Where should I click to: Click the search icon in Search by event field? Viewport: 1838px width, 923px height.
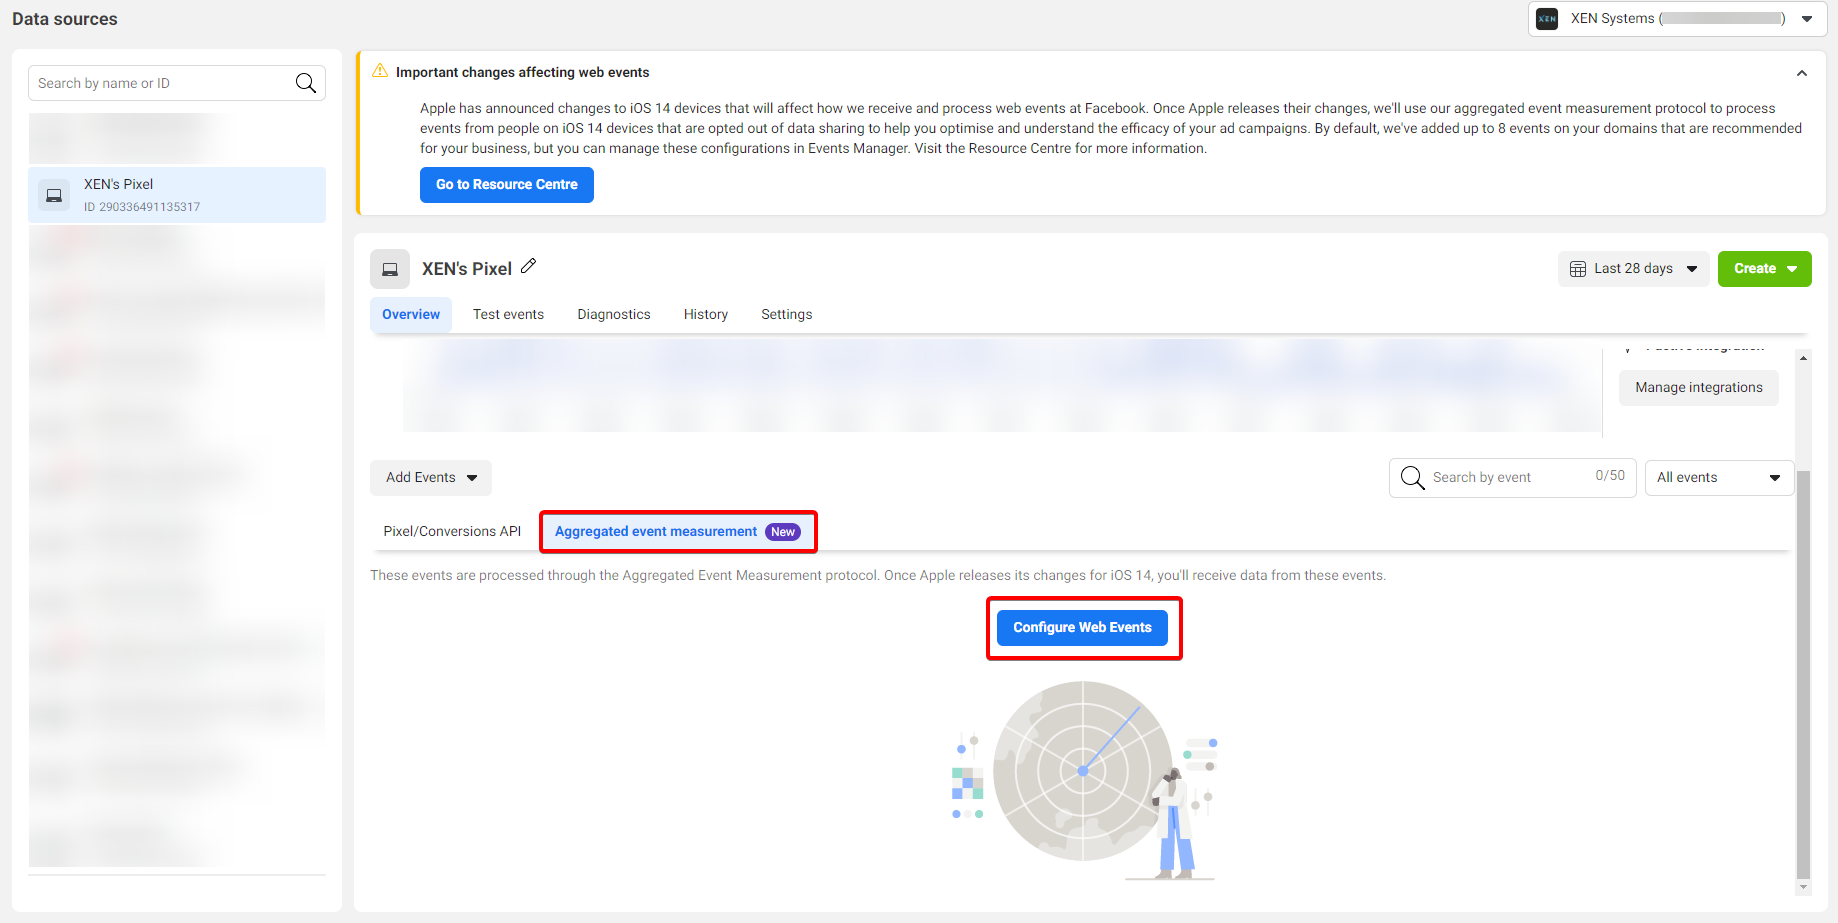pos(1412,477)
